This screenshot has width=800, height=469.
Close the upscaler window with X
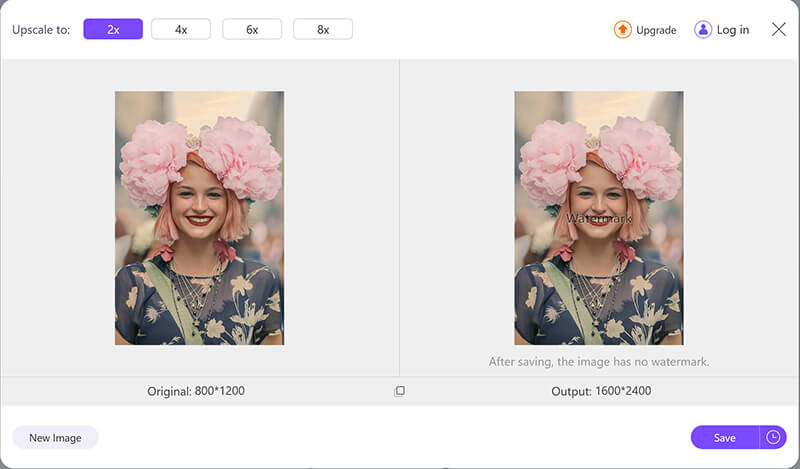click(x=779, y=29)
